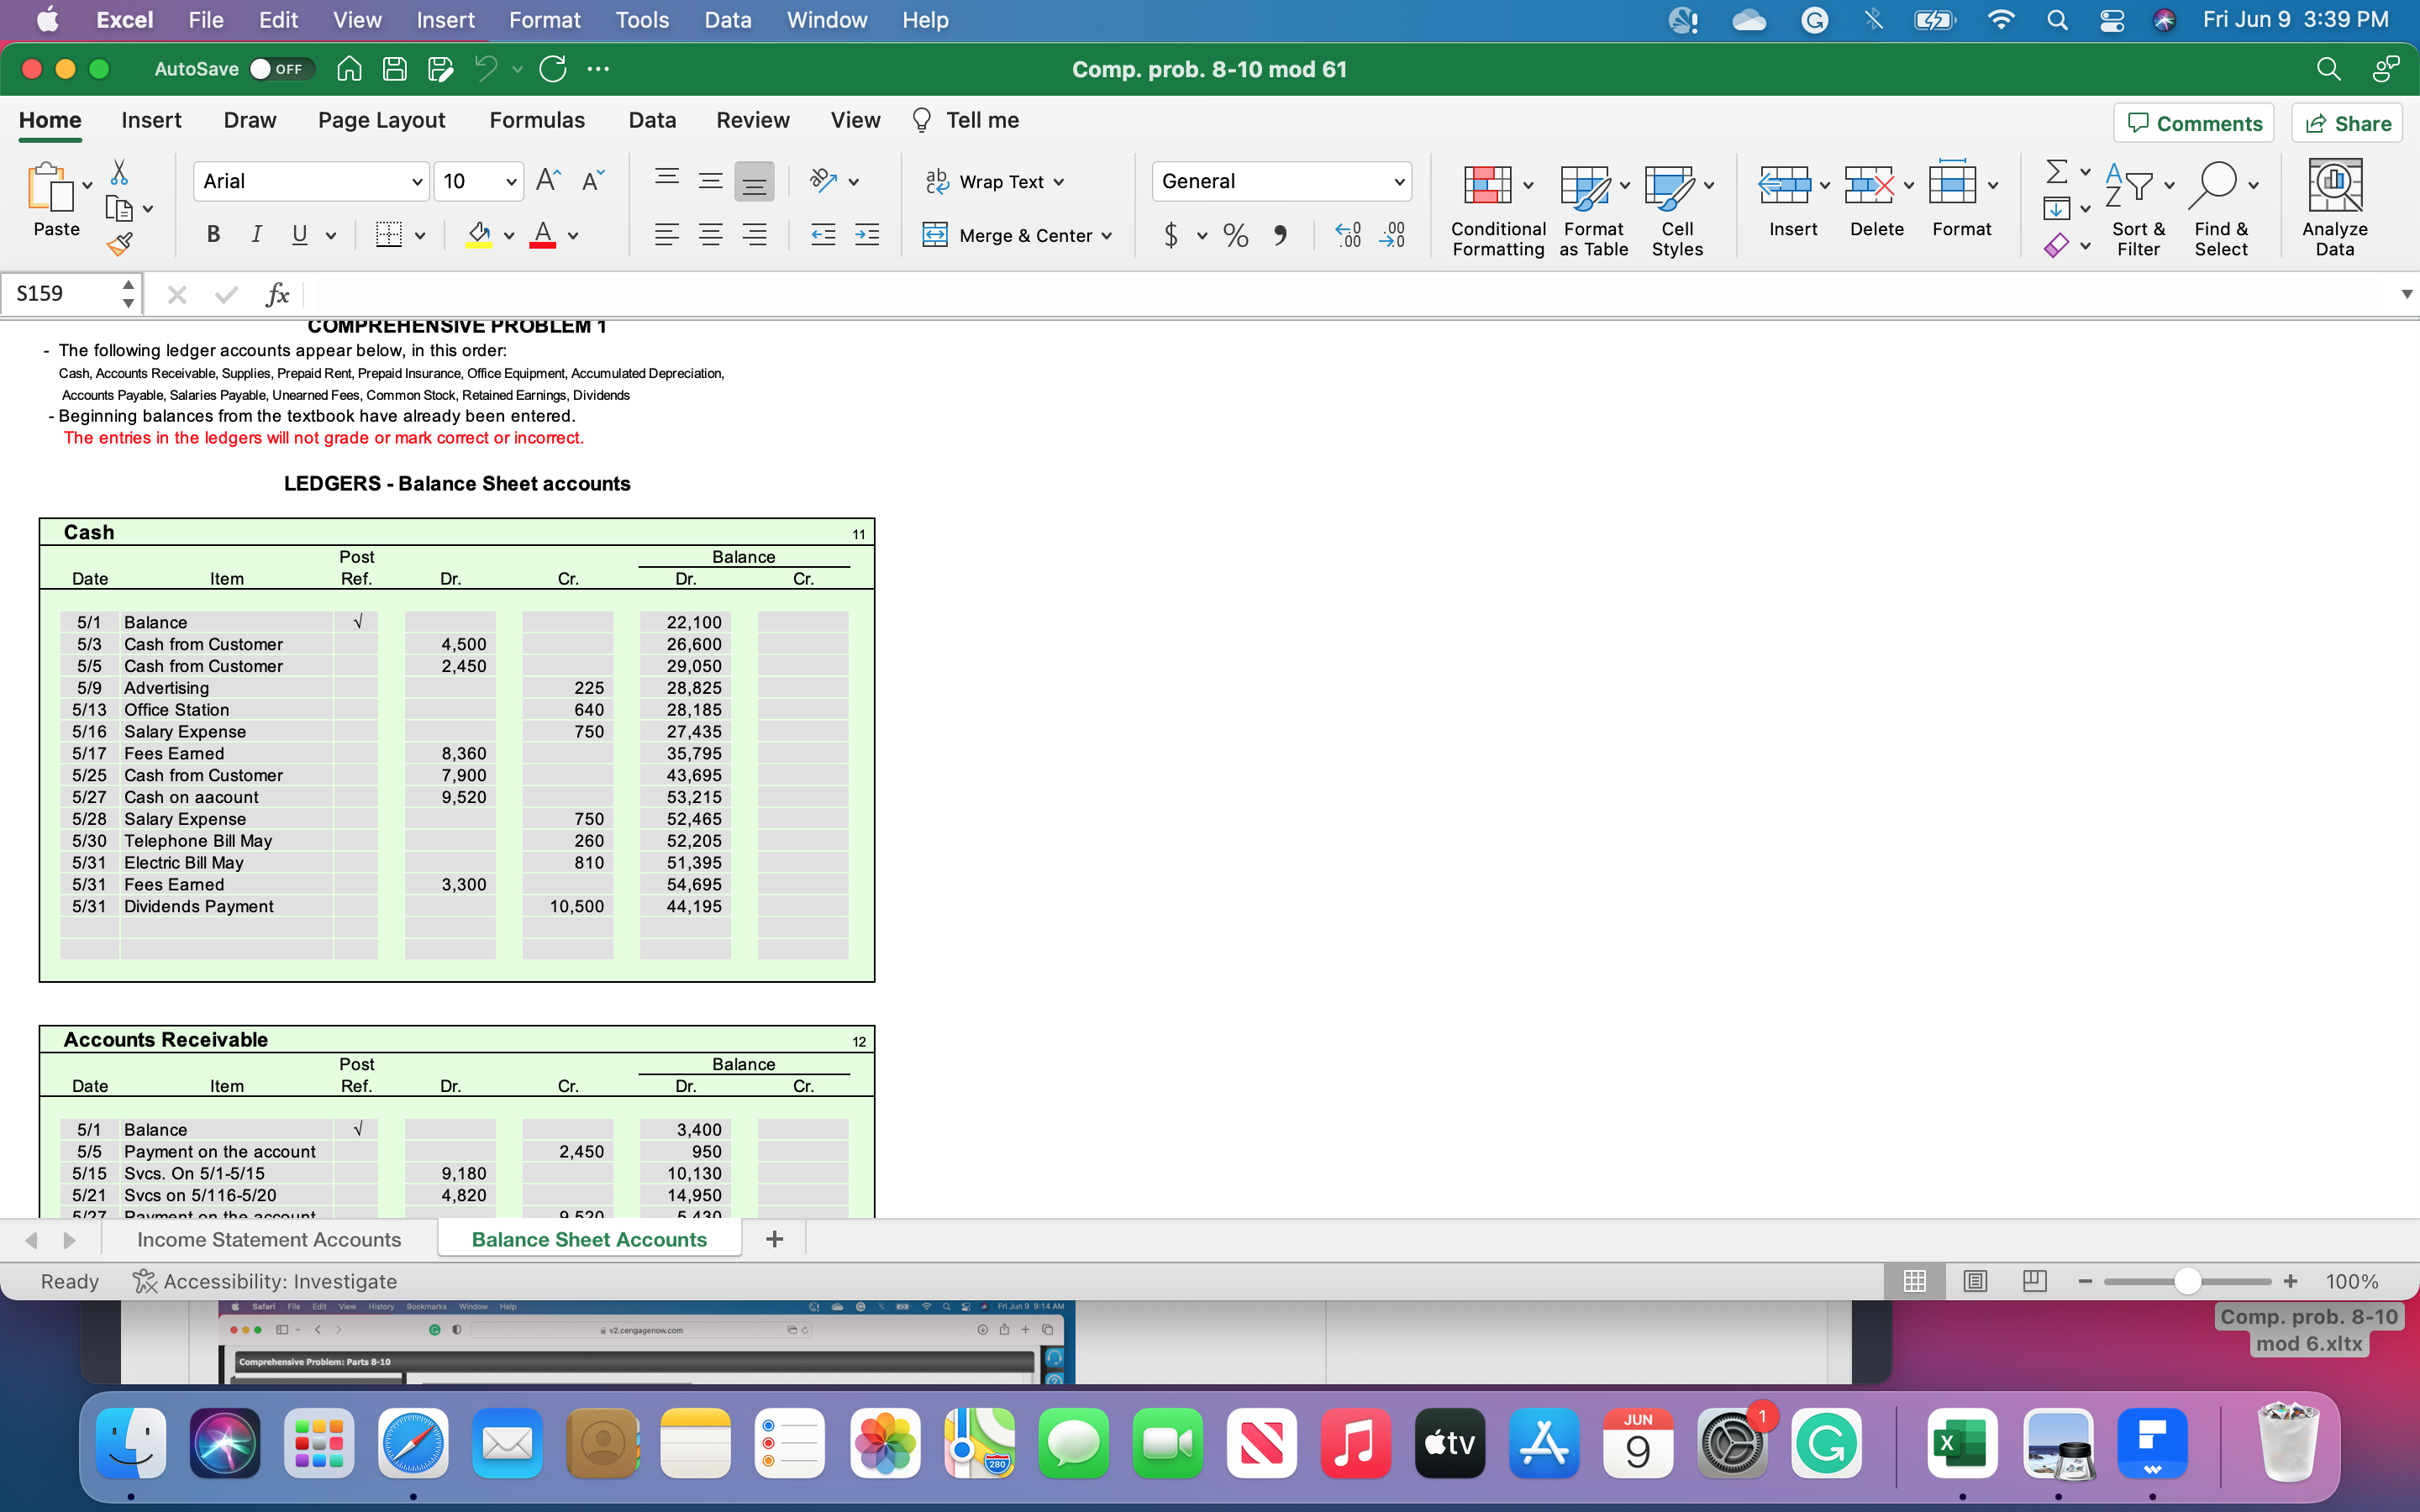Adjust the zoom slider
2420x1512 pixels.
click(x=2186, y=1281)
